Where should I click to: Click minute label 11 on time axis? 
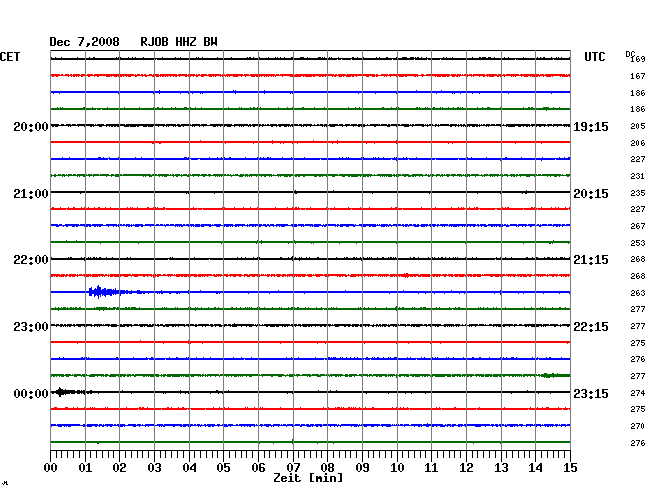click(x=431, y=467)
